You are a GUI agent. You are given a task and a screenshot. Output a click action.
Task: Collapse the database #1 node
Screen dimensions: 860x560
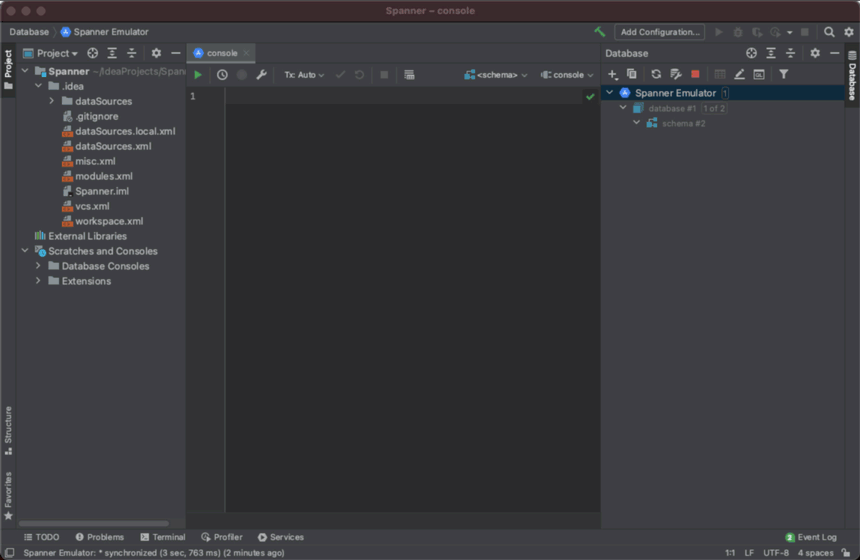pos(623,108)
